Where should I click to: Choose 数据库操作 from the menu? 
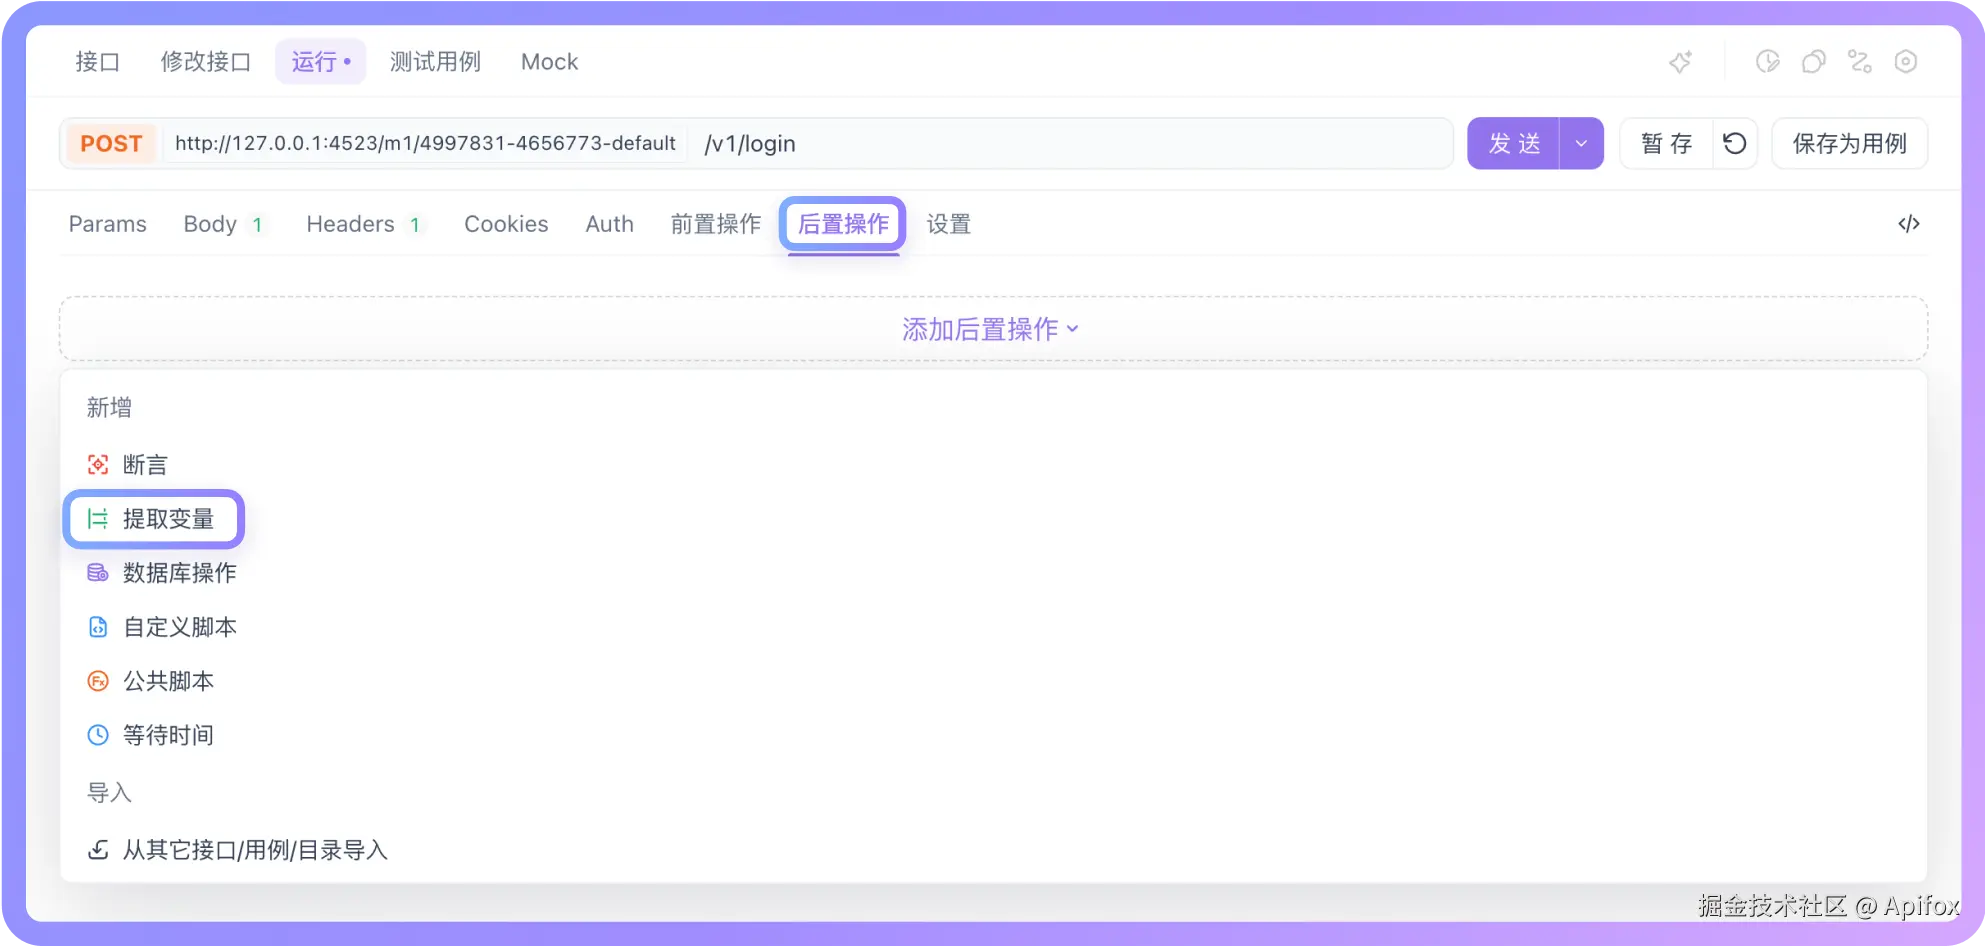(180, 573)
